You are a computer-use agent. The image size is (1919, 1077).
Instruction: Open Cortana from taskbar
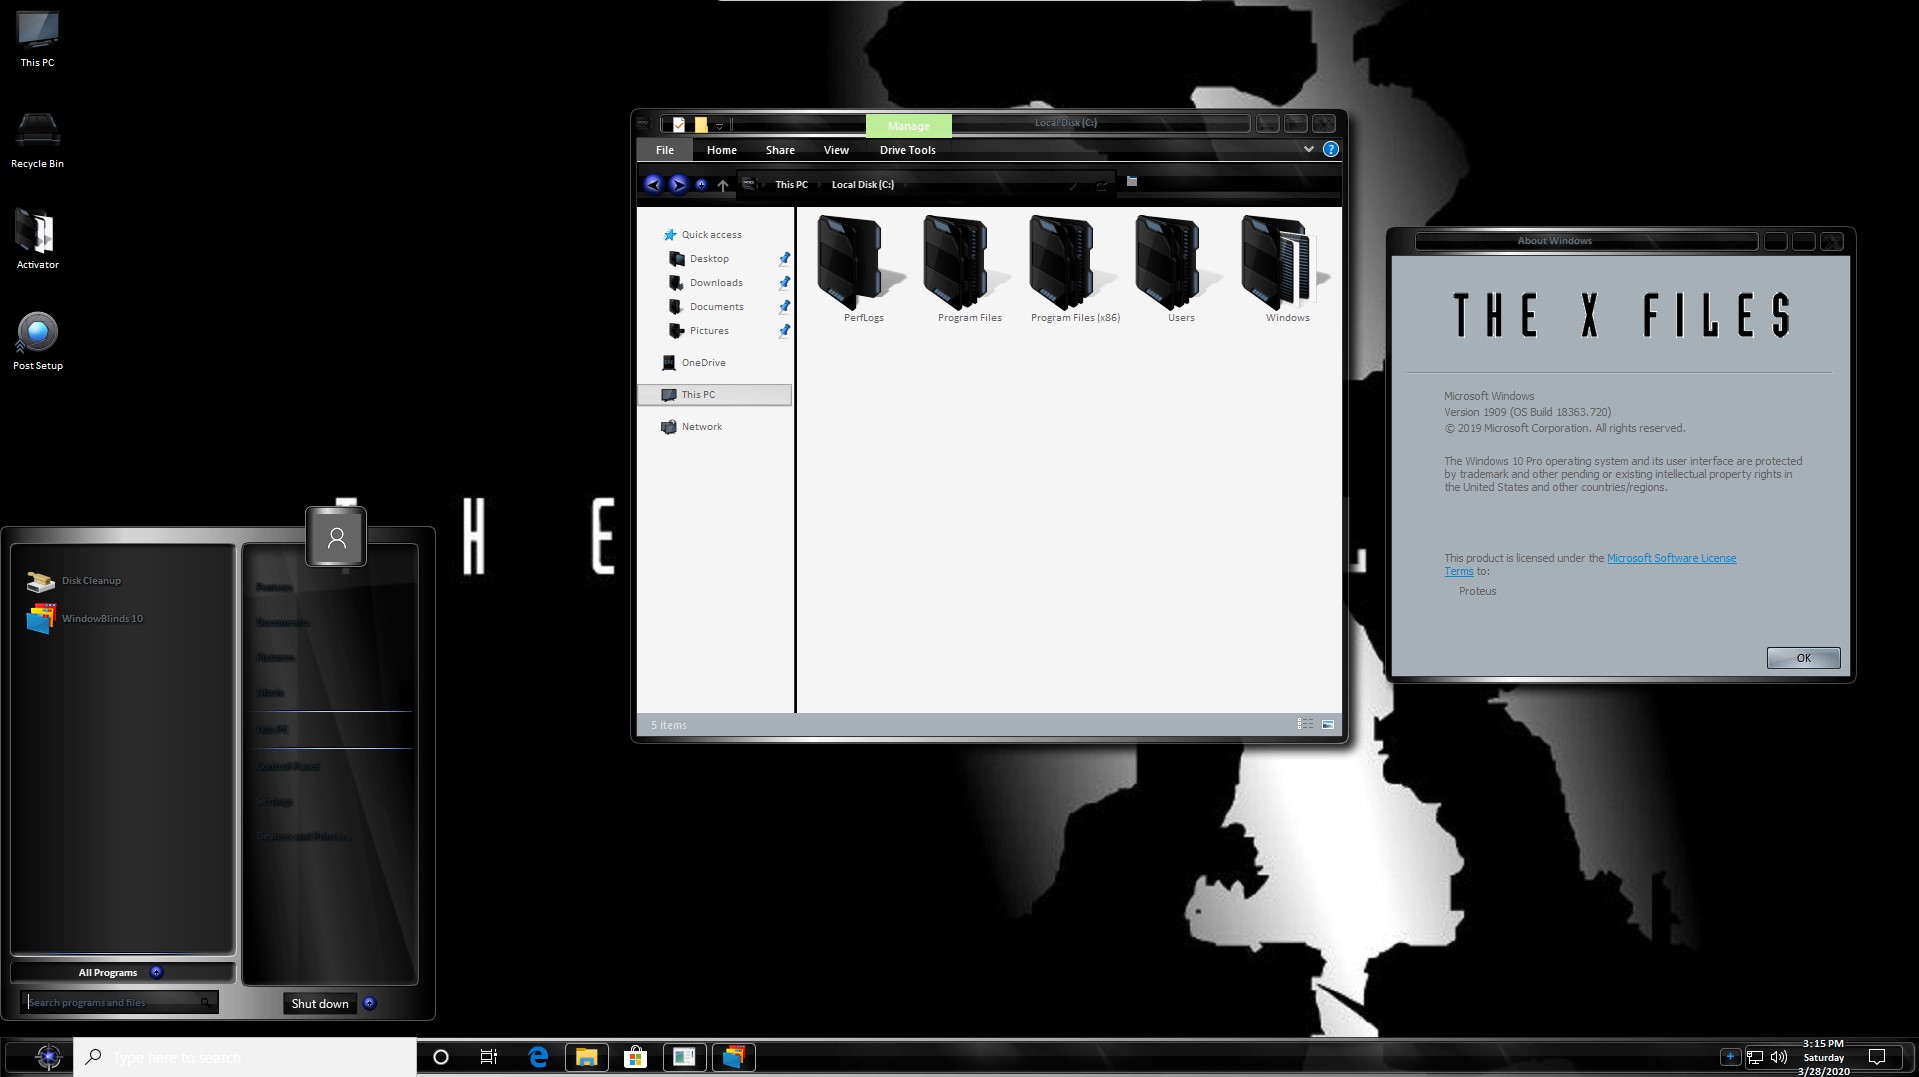[440, 1057]
